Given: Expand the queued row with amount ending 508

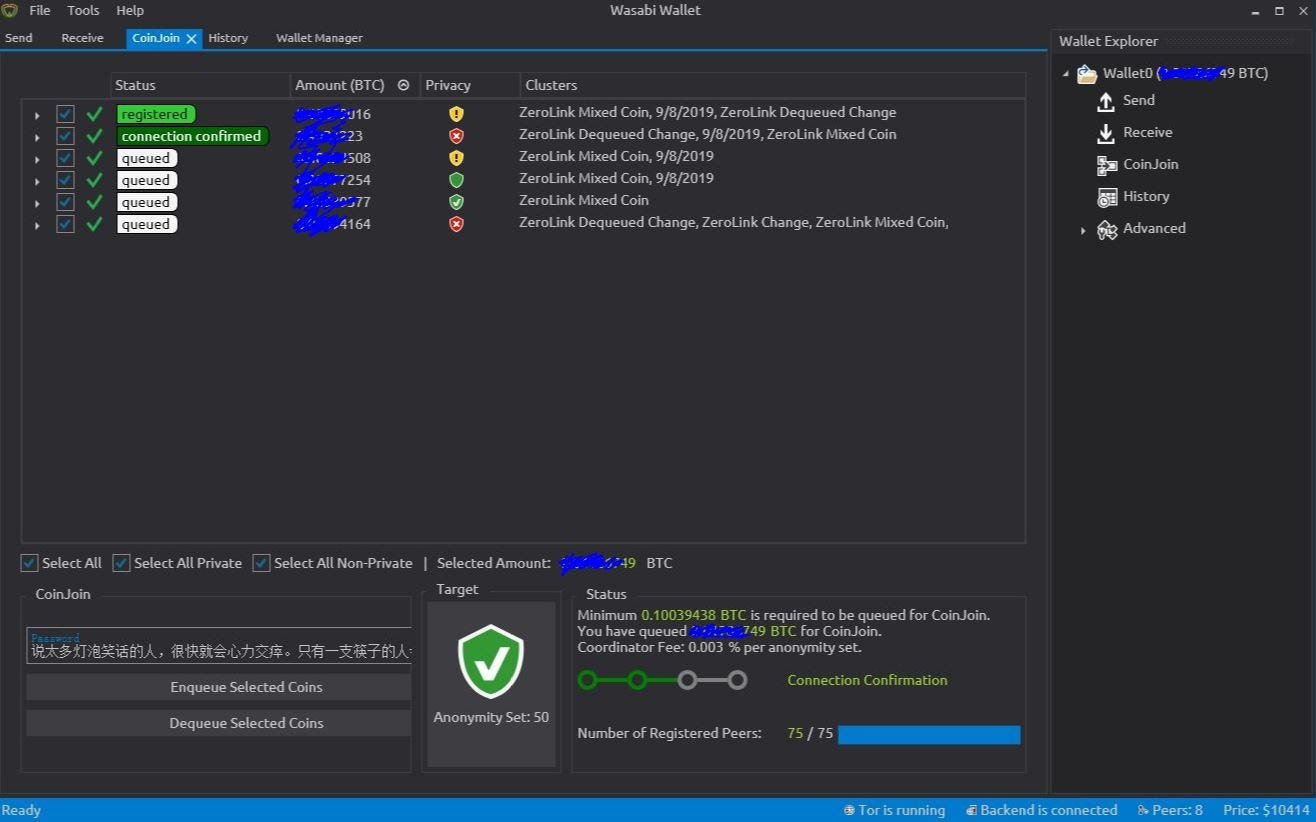Looking at the screenshot, I should click(37, 159).
